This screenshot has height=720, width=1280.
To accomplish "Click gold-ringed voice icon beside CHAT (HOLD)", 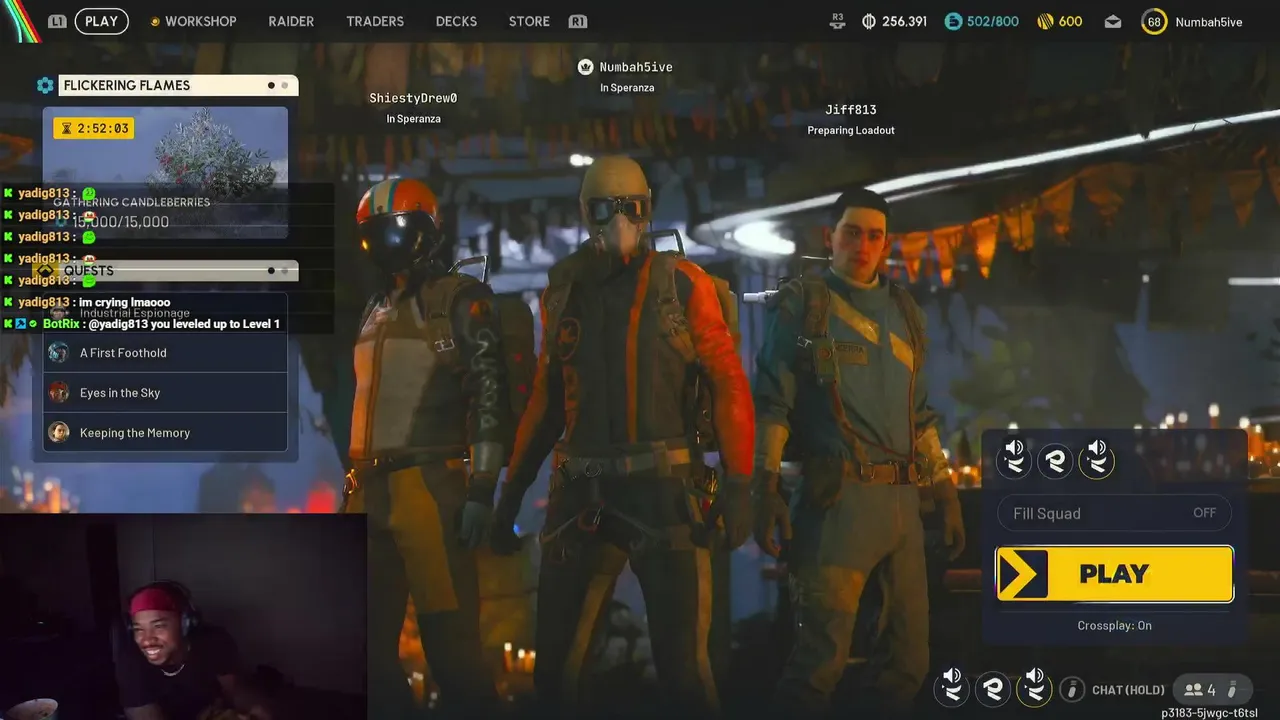I will pyautogui.click(x=1034, y=688).
